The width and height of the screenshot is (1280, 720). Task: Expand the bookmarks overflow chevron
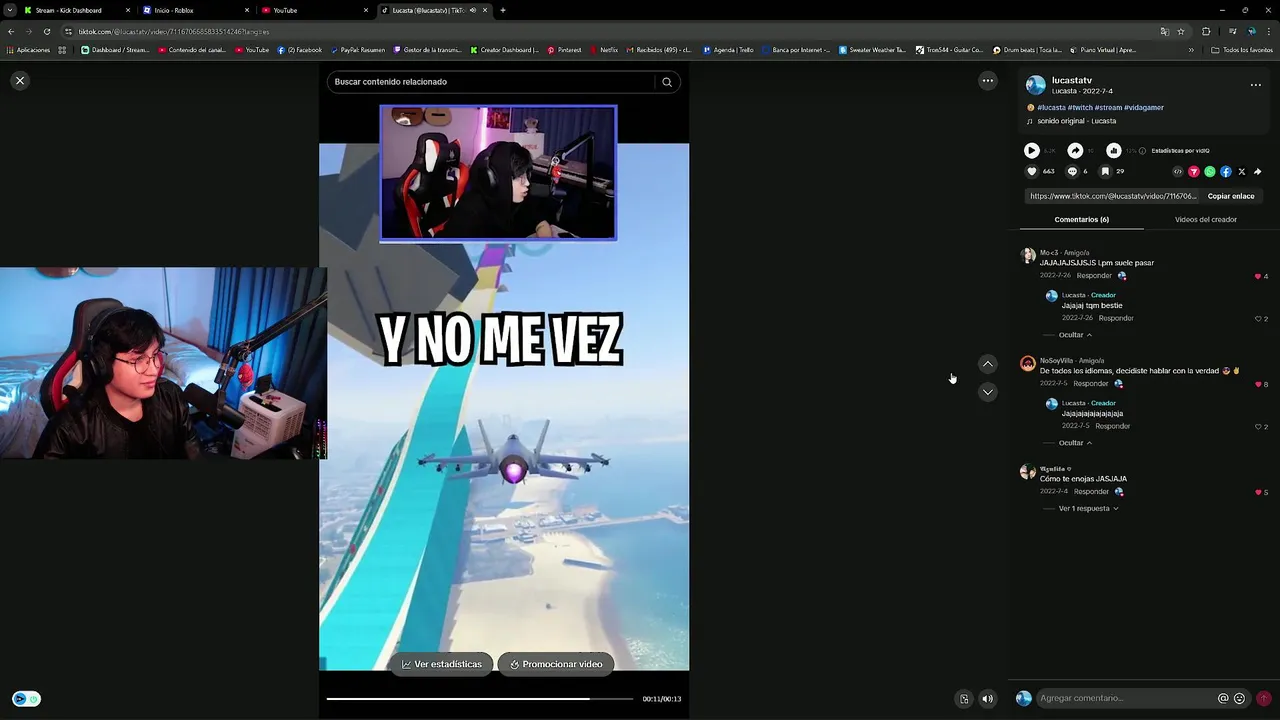(x=1191, y=50)
